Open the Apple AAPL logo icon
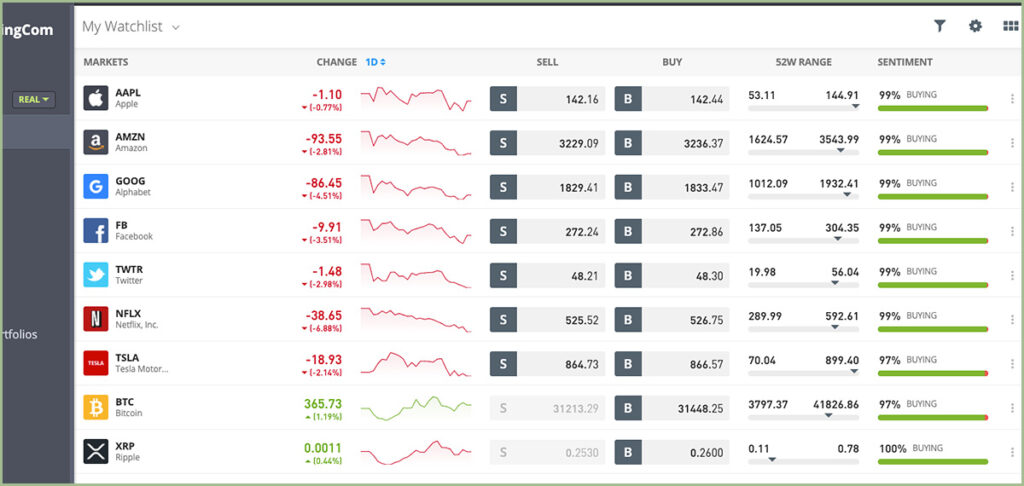1024x486 pixels. tap(95, 98)
